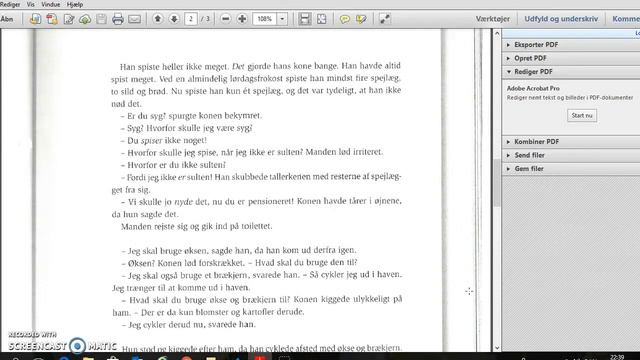Click the vertical scrollbar thumb
The image size is (640, 360).
pyautogui.click(x=497, y=183)
